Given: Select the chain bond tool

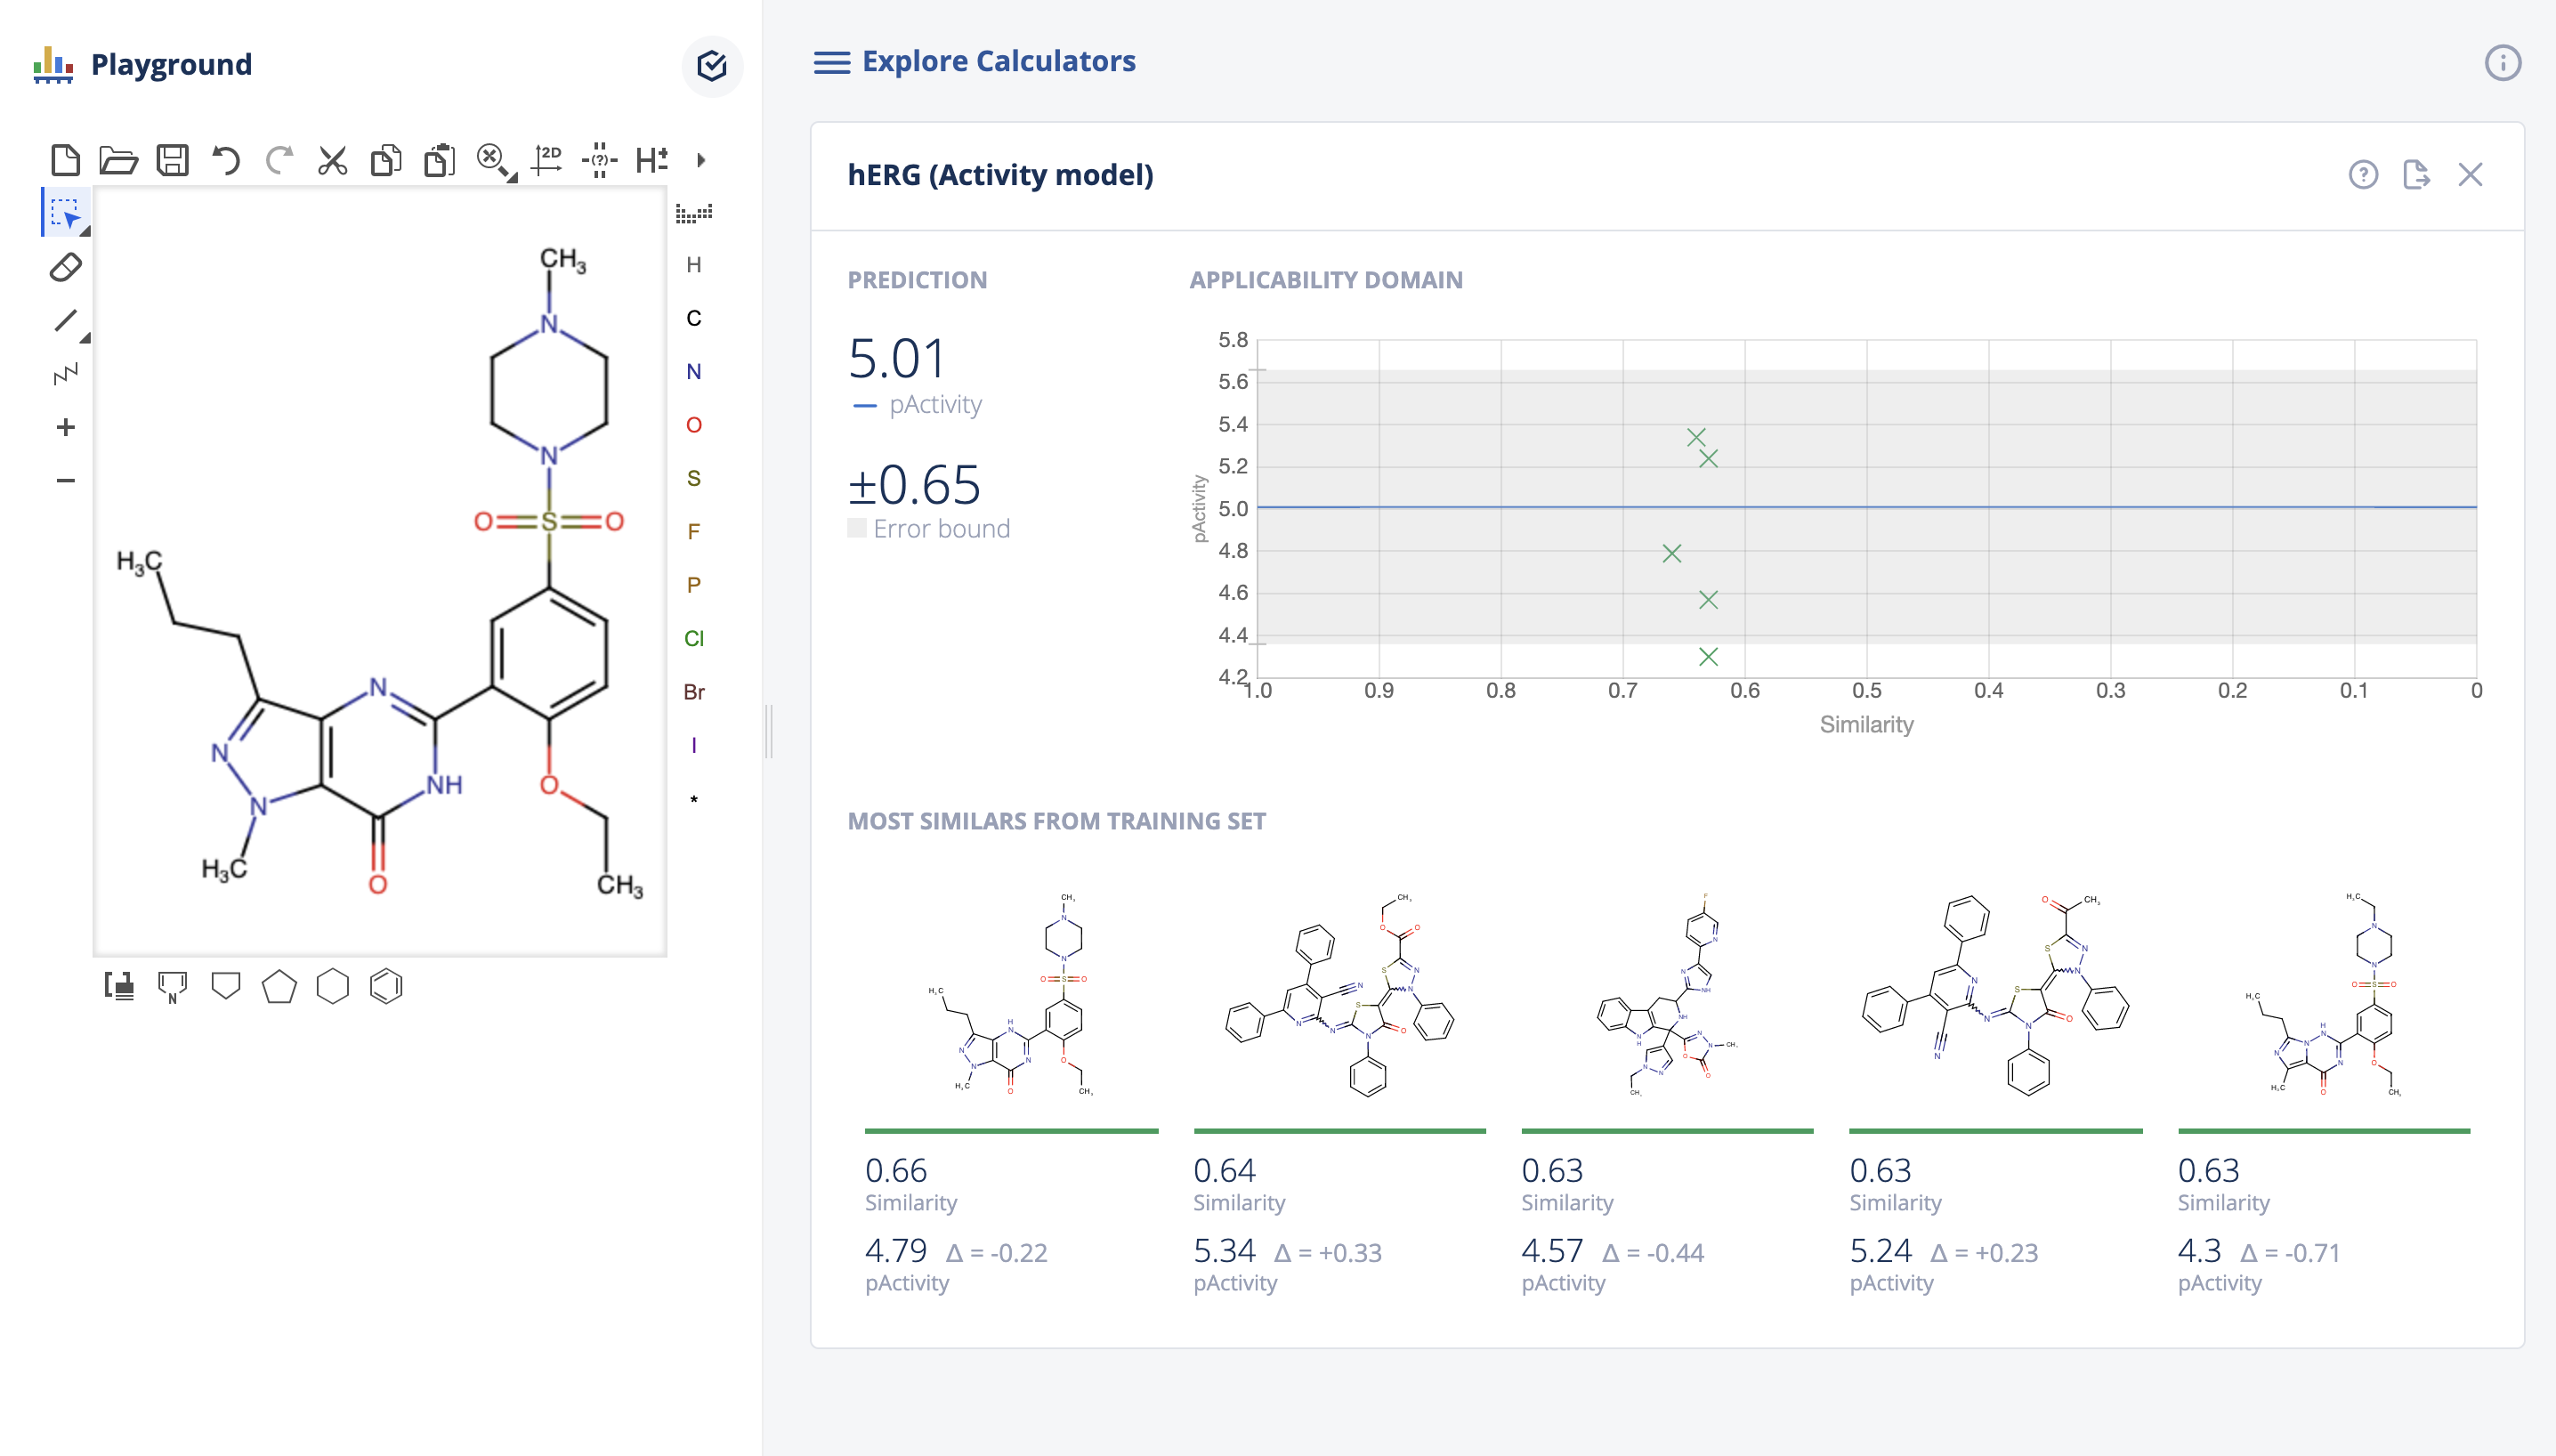Looking at the screenshot, I should pyautogui.click(x=65, y=374).
